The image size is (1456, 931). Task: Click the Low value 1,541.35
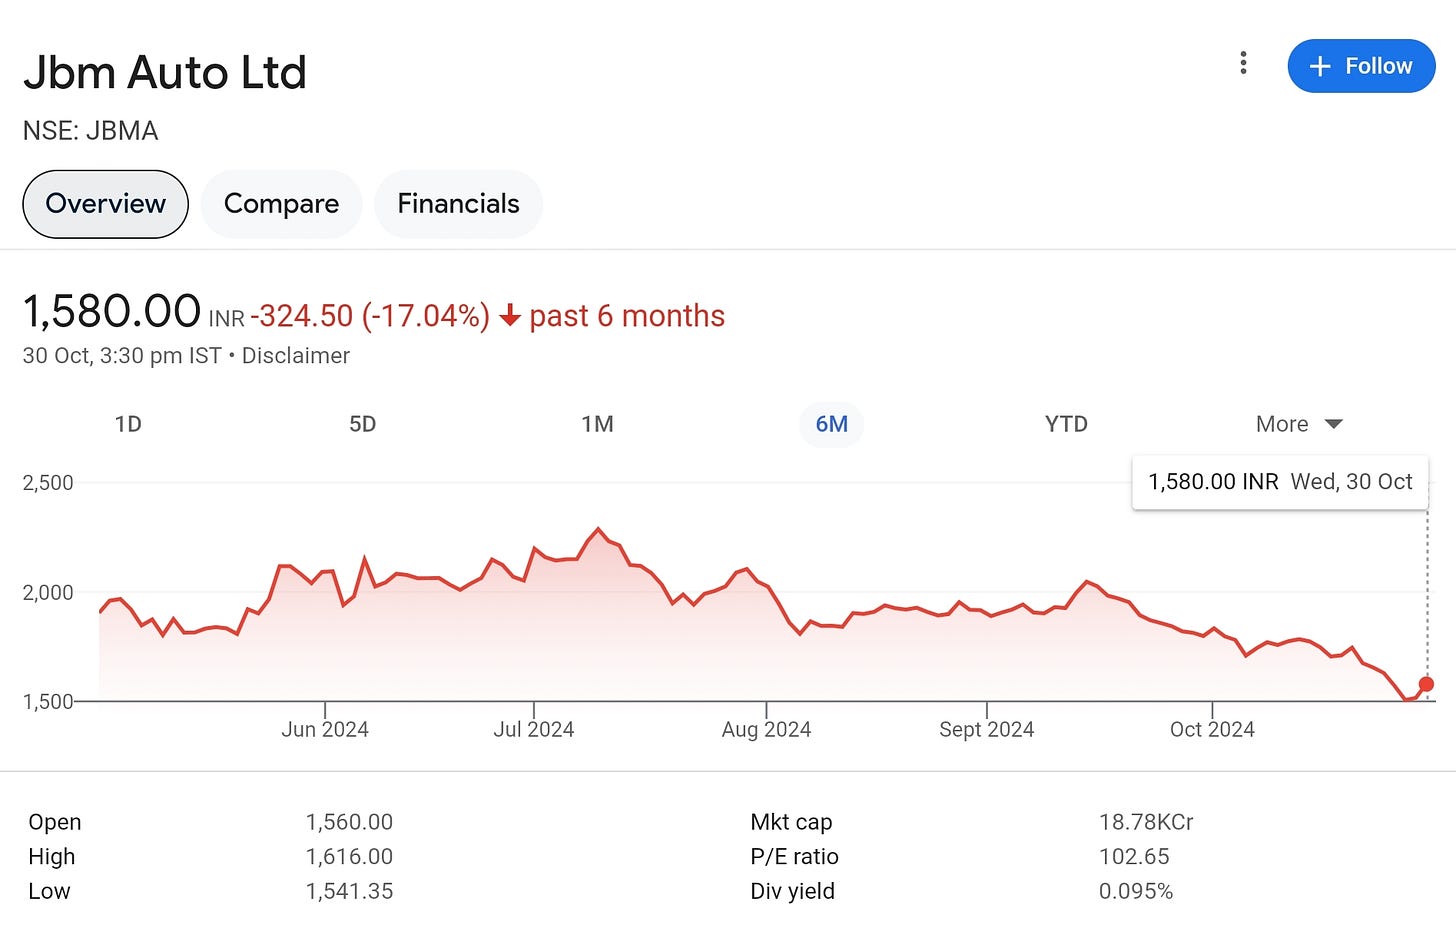[x=349, y=891]
